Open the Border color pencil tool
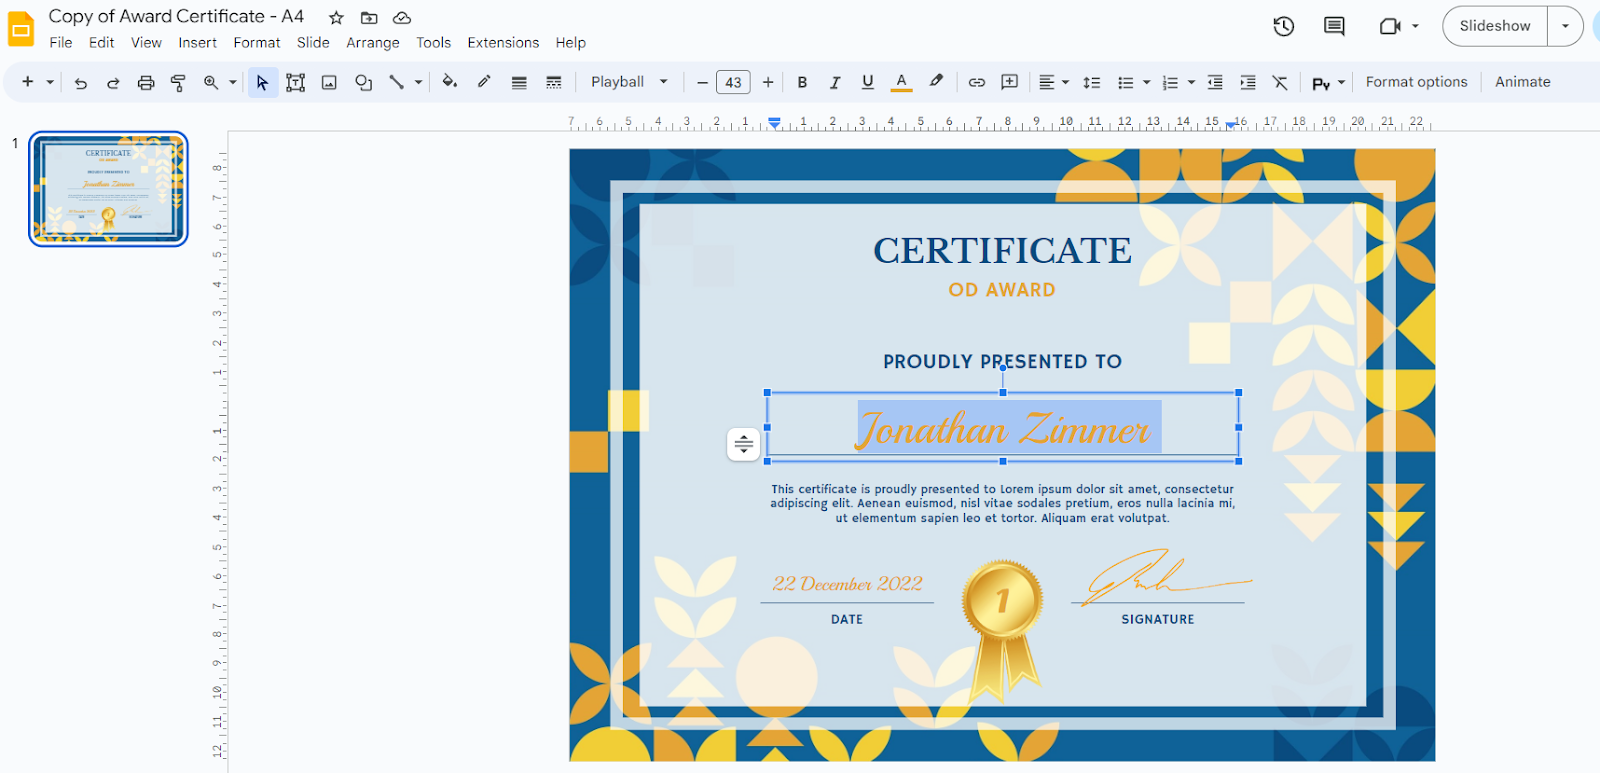This screenshot has height=773, width=1600. (x=484, y=82)
